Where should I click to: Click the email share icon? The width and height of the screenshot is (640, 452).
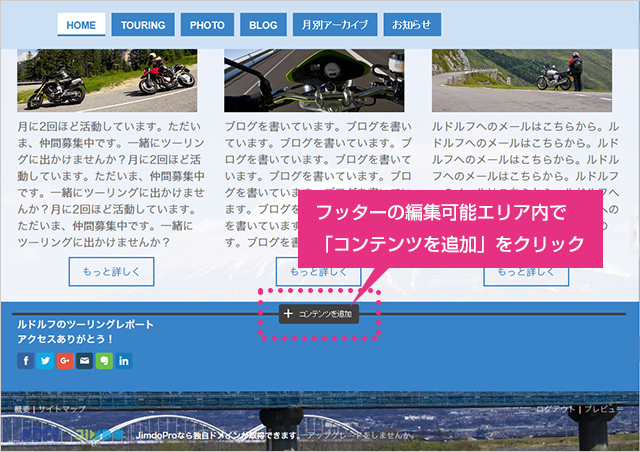pyautogui.click(x=84, y=361)
